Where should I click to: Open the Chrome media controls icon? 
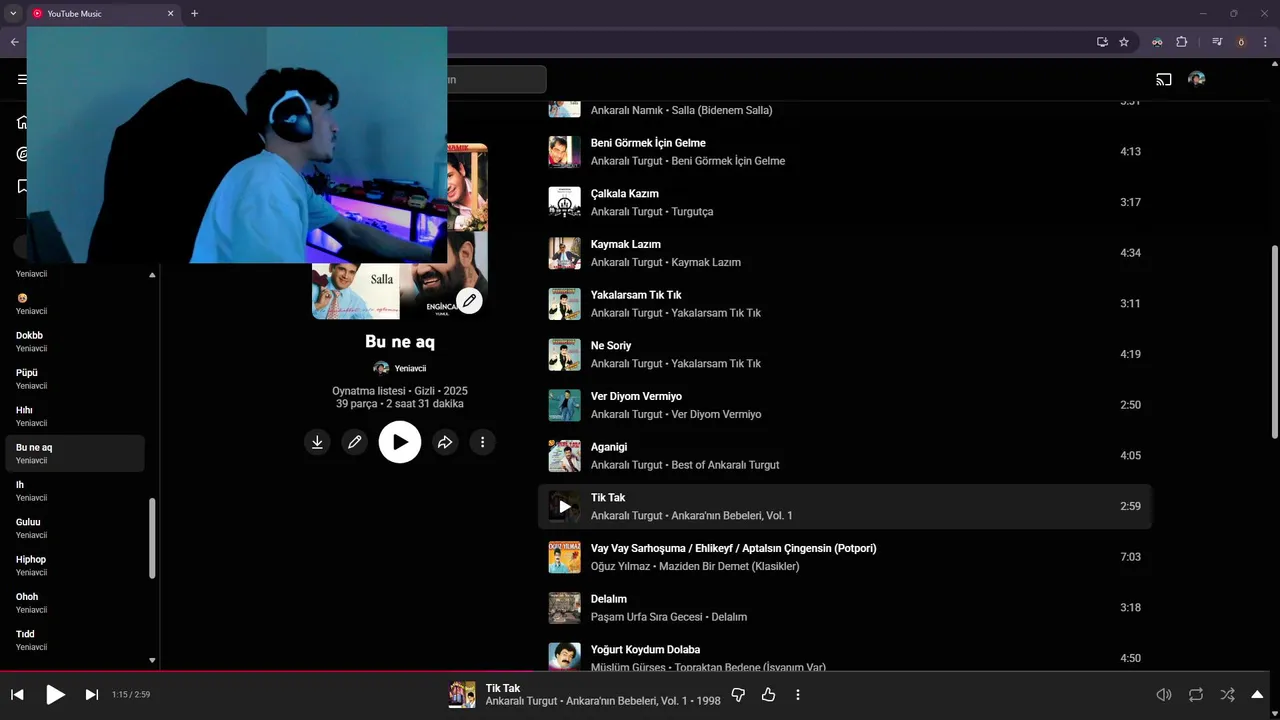[1217, 42]
